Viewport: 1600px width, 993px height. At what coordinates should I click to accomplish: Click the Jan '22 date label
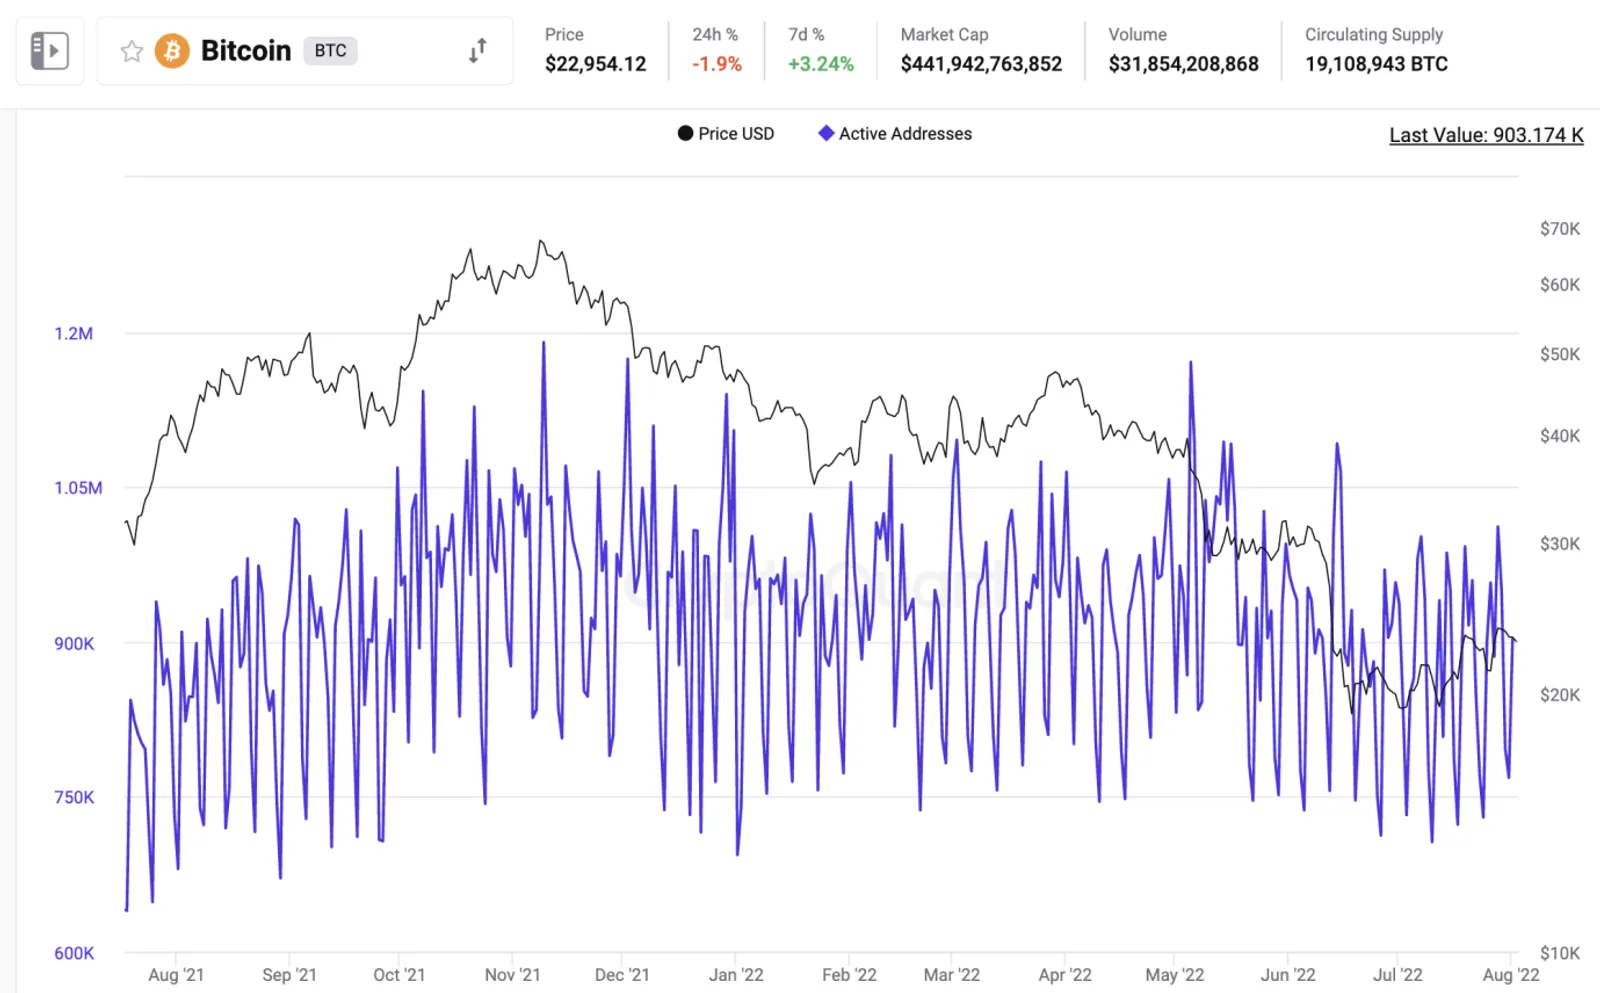pyautogui.click(x=736, y=975)
